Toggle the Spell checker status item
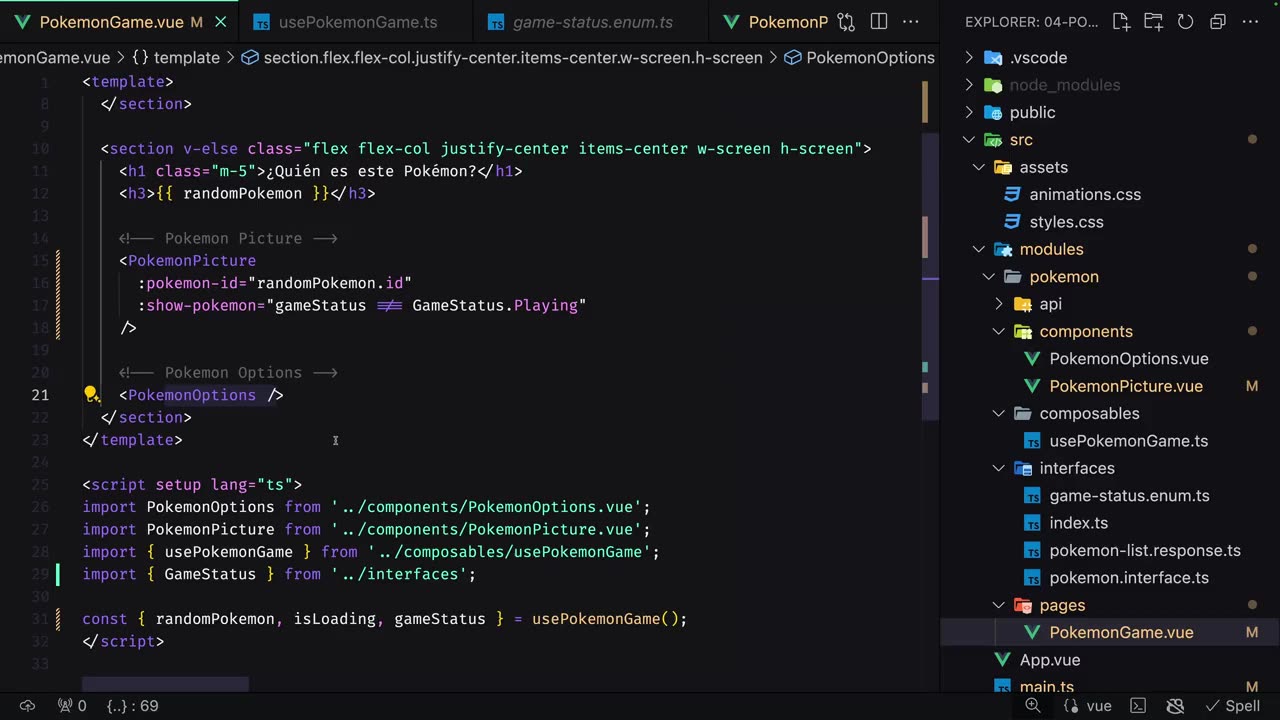This screenshot has height=720, width=1280. point(1233,706)
